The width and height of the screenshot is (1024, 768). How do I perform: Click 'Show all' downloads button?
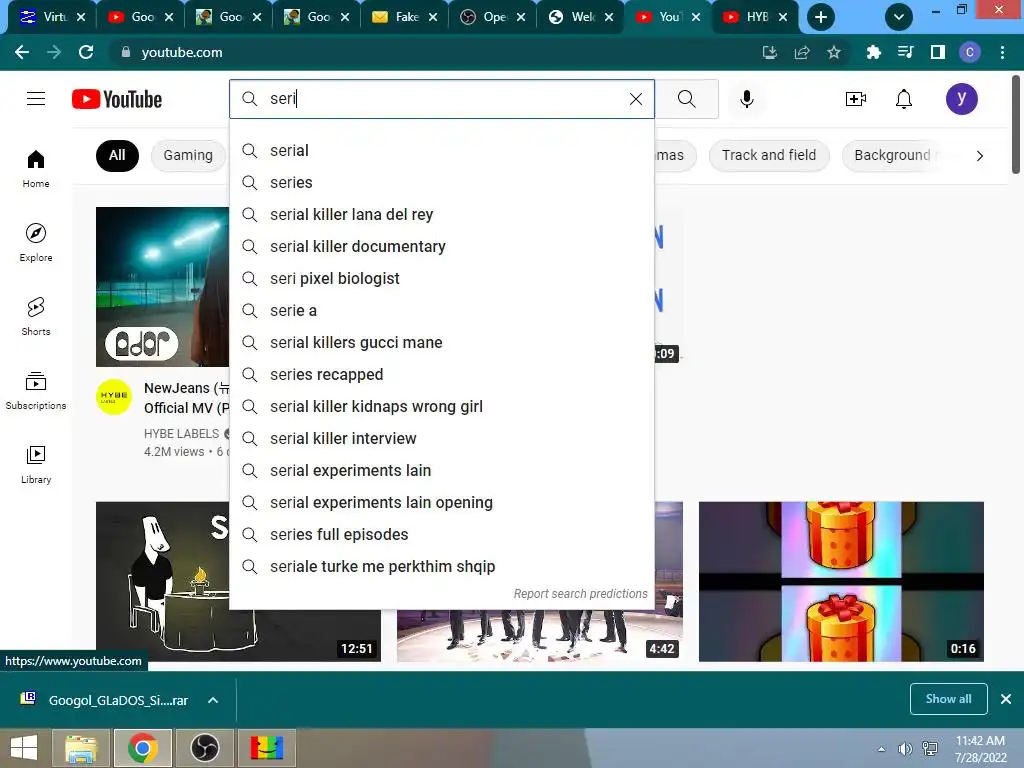tap(948, 699)
